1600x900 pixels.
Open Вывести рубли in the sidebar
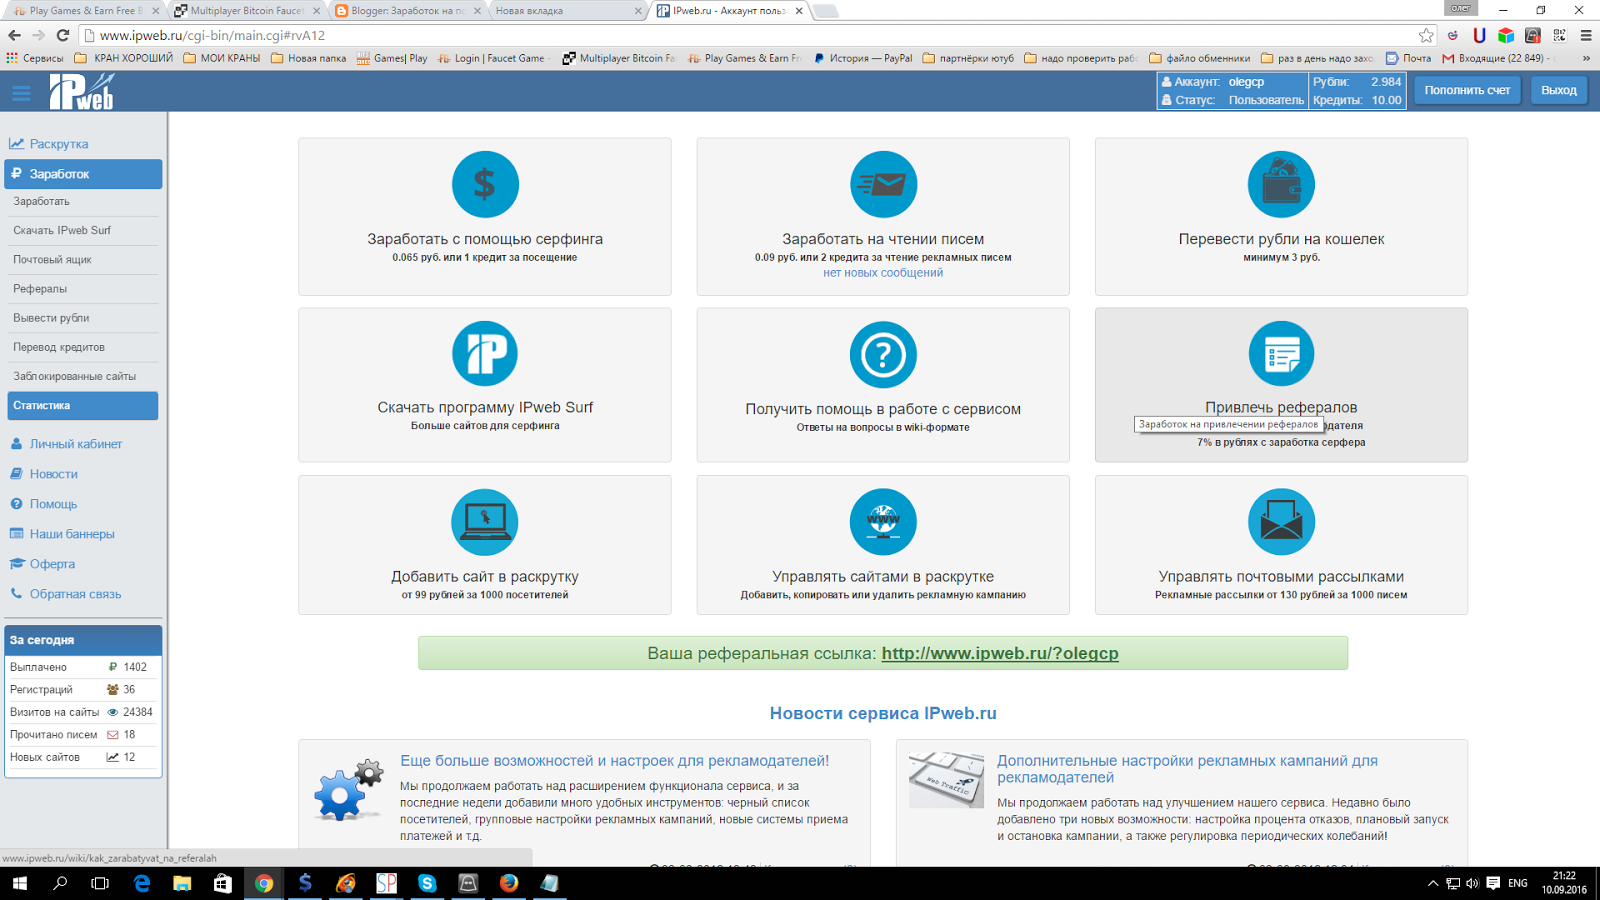pos(83,318)
